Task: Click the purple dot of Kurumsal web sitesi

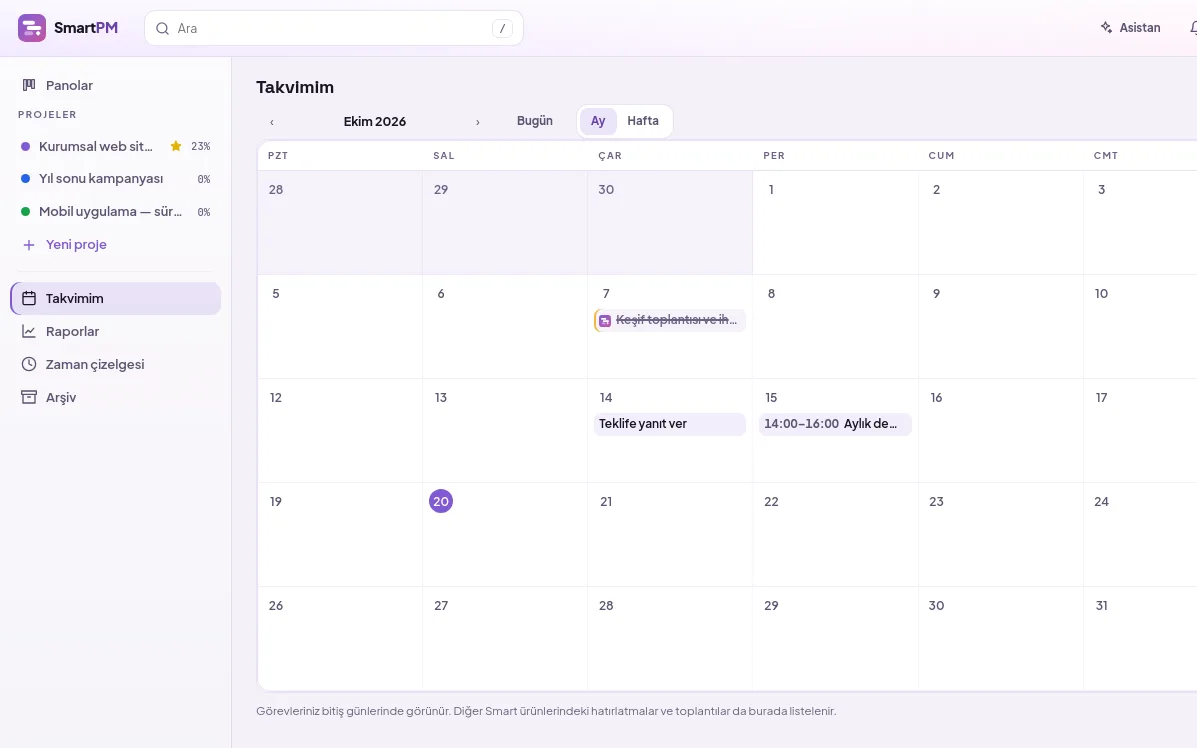Action: [25, 146]
